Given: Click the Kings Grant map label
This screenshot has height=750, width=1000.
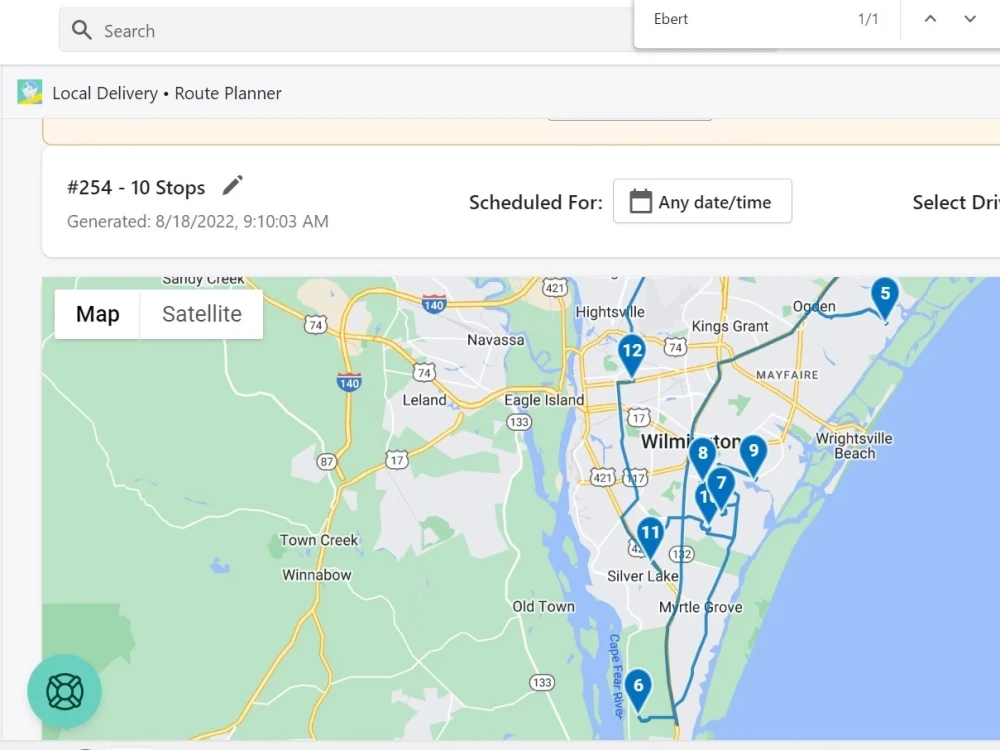Looking at the screenshot, I should point(730,326).
